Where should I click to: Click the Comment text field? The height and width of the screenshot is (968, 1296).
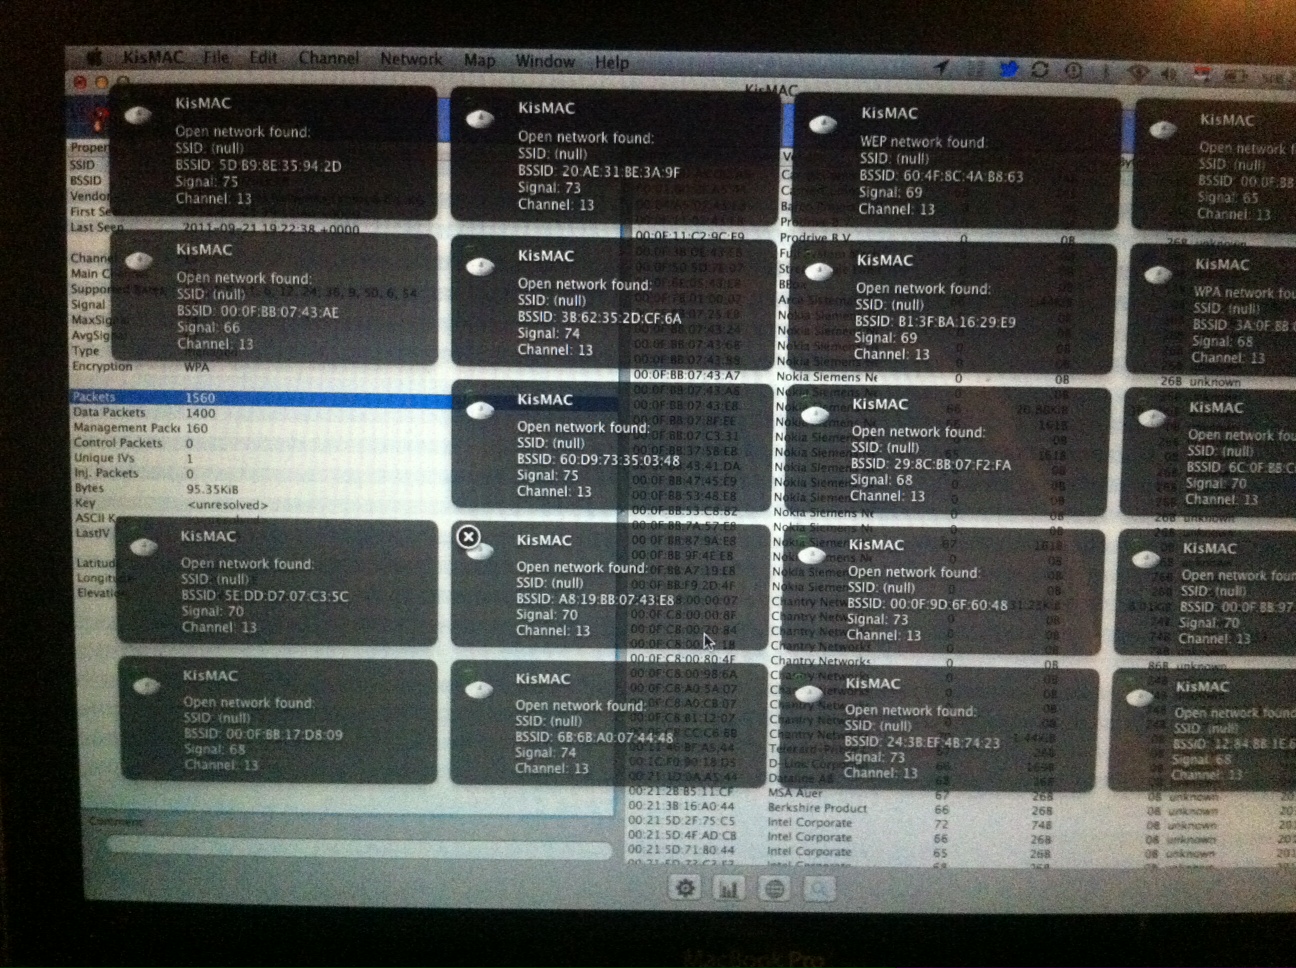tap(360, 848)
